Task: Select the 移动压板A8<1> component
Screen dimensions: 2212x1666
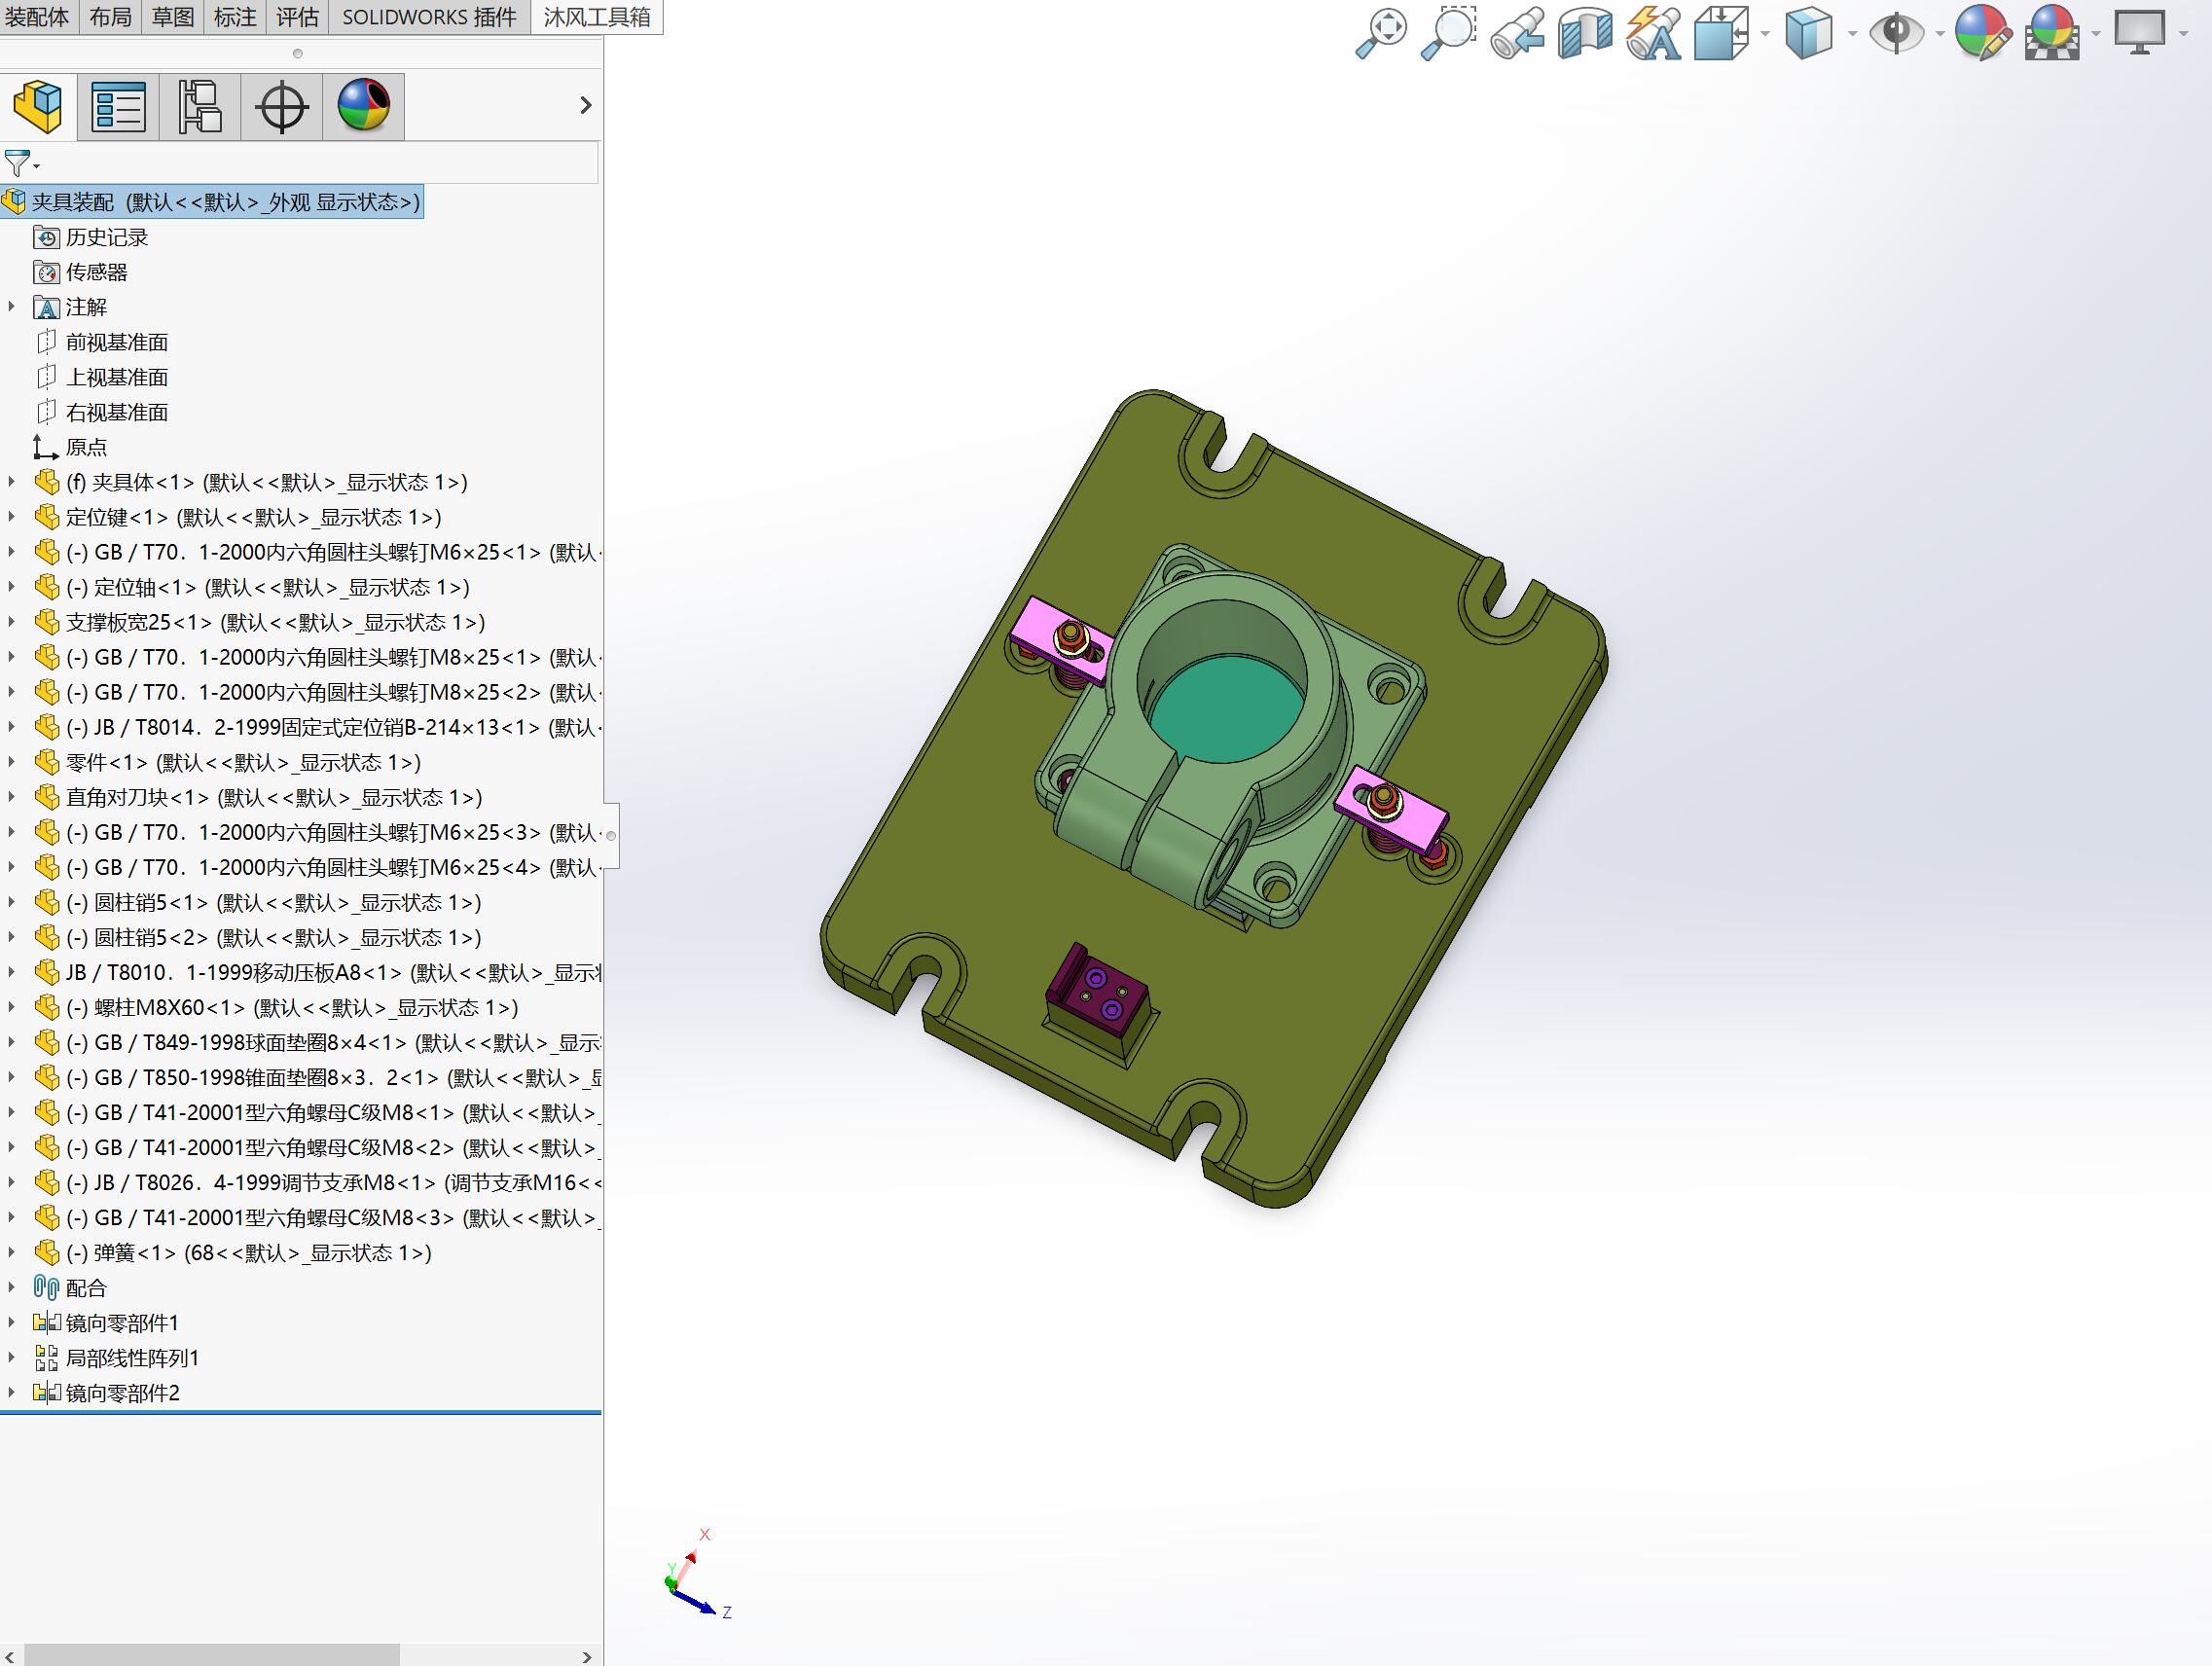Action: coord(316,972)
